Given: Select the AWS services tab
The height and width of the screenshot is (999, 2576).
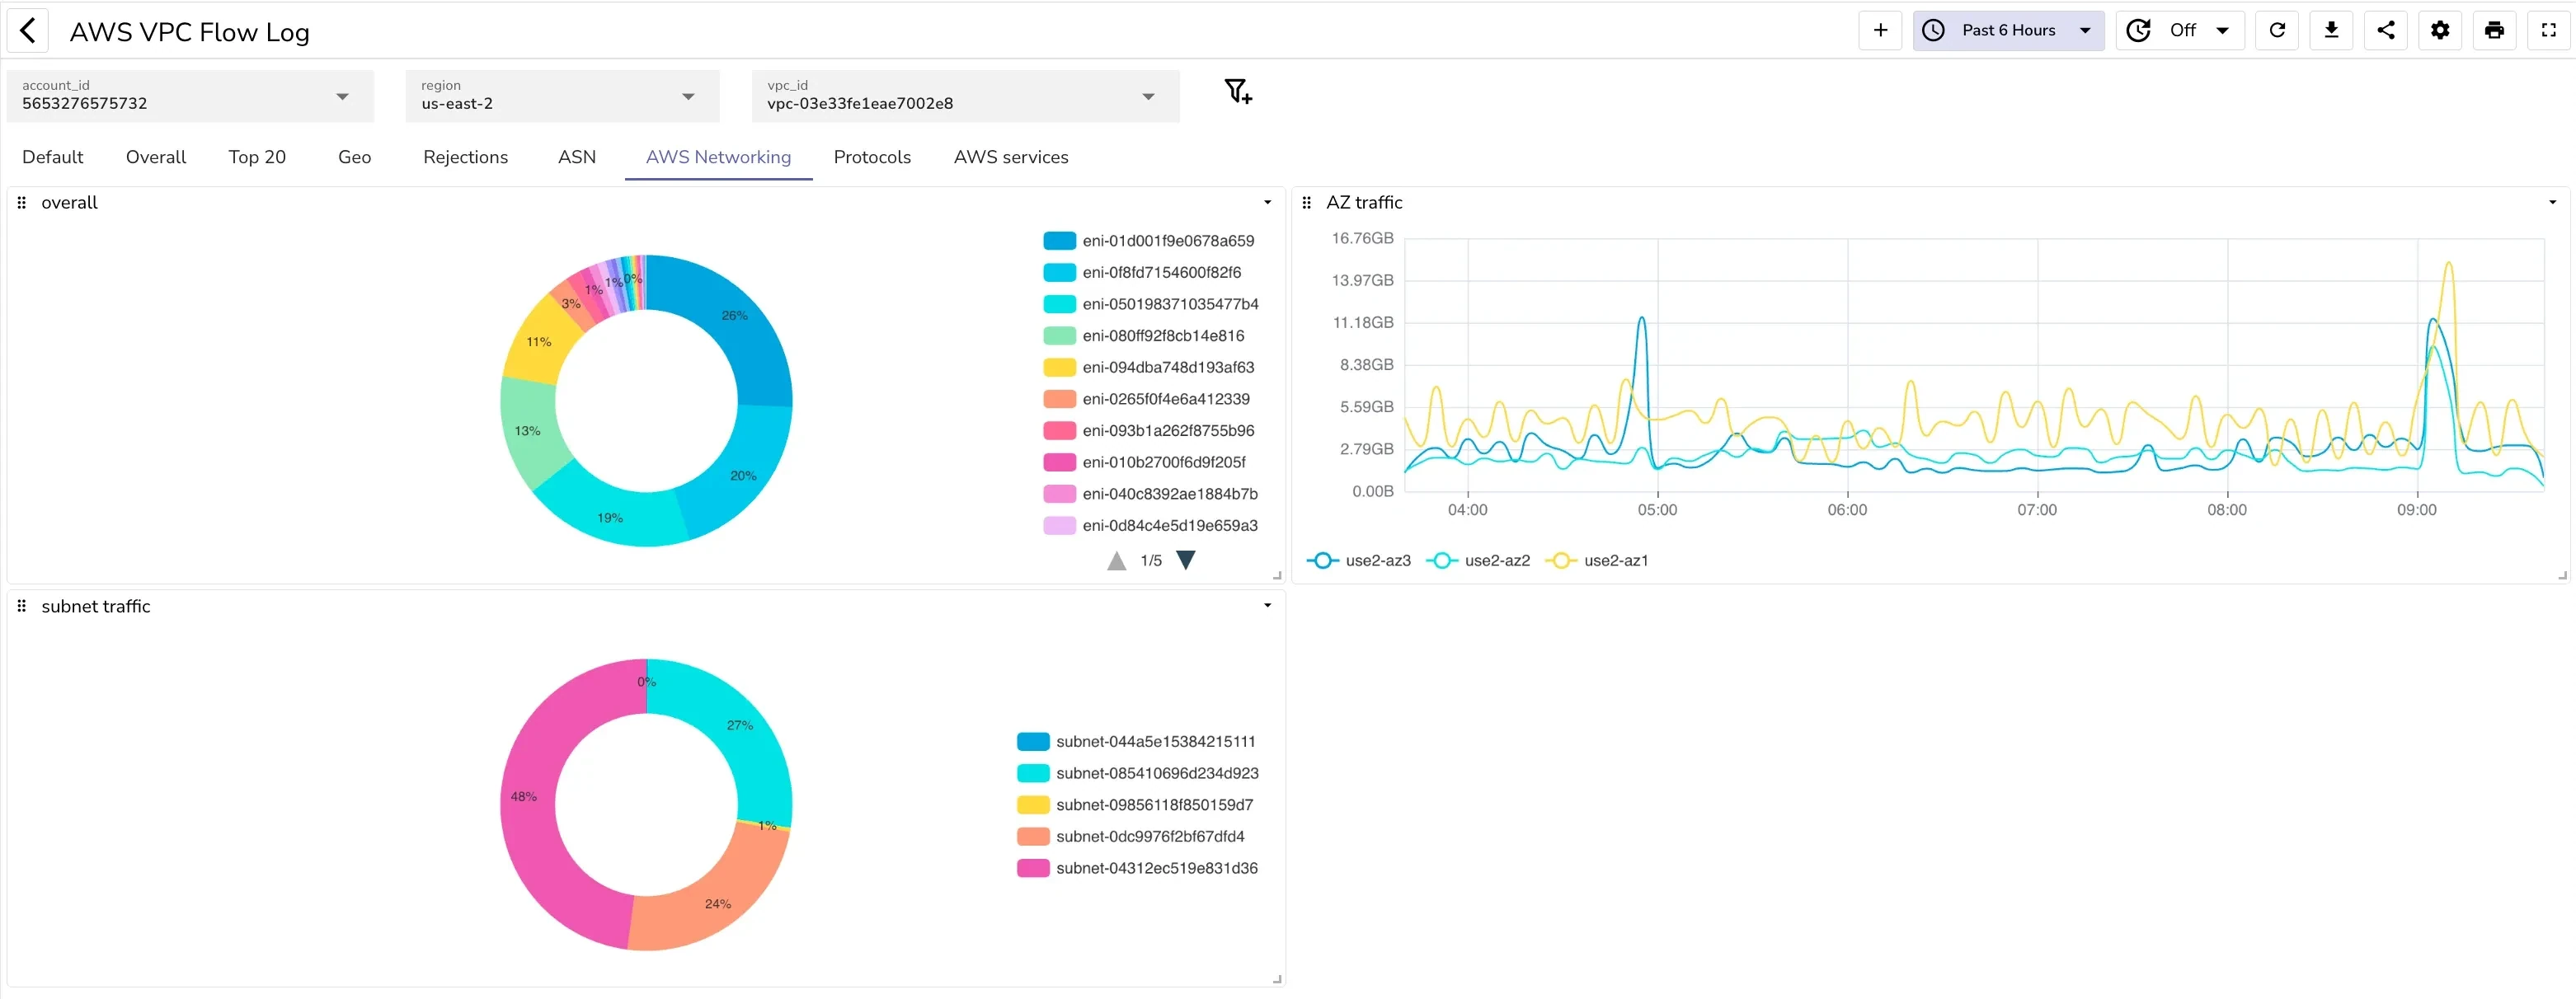Looking at the screenshot, I should 1011,157.
